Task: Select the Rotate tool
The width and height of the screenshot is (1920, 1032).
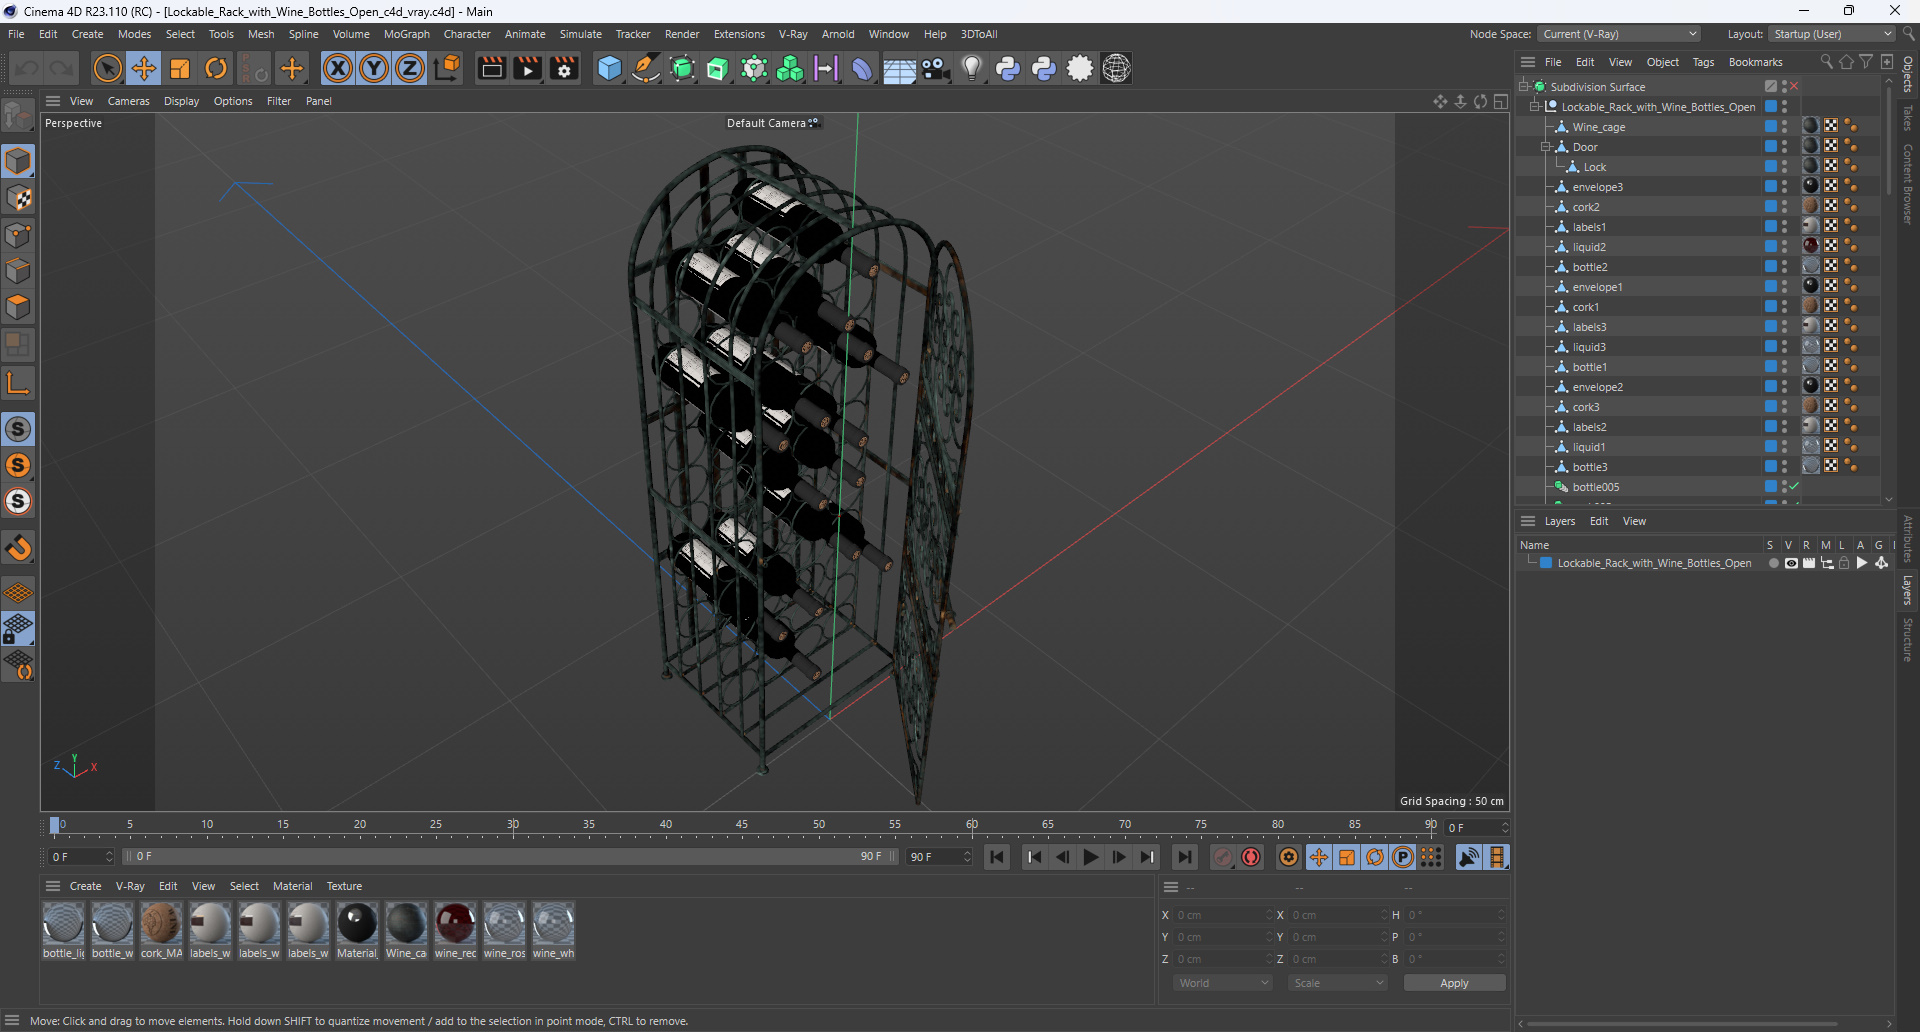Action: 216,68
